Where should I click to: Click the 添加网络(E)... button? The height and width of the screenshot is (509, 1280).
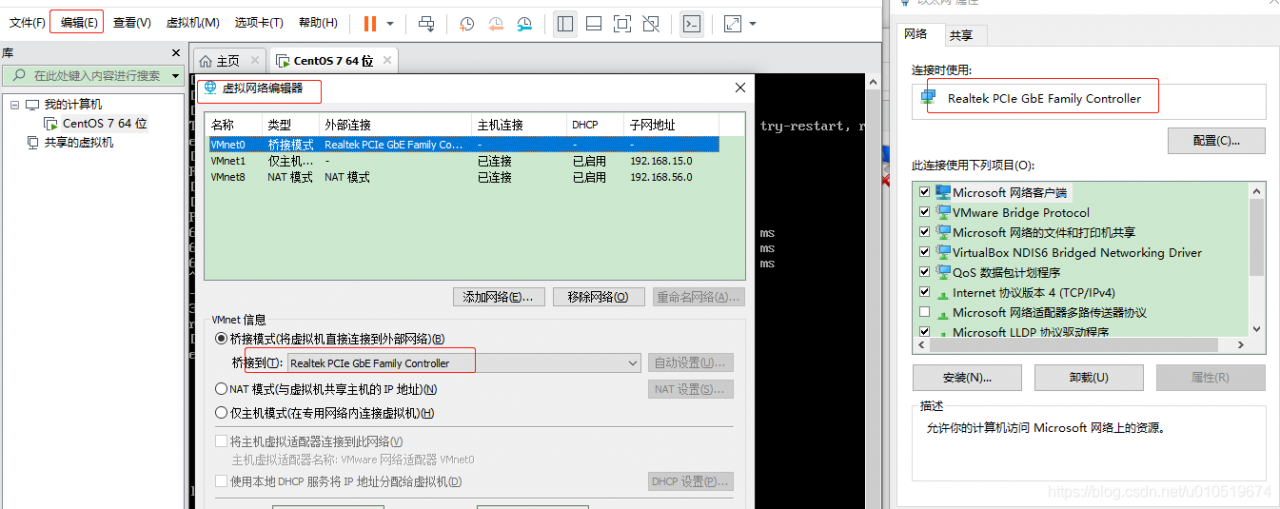pos(499,297)
